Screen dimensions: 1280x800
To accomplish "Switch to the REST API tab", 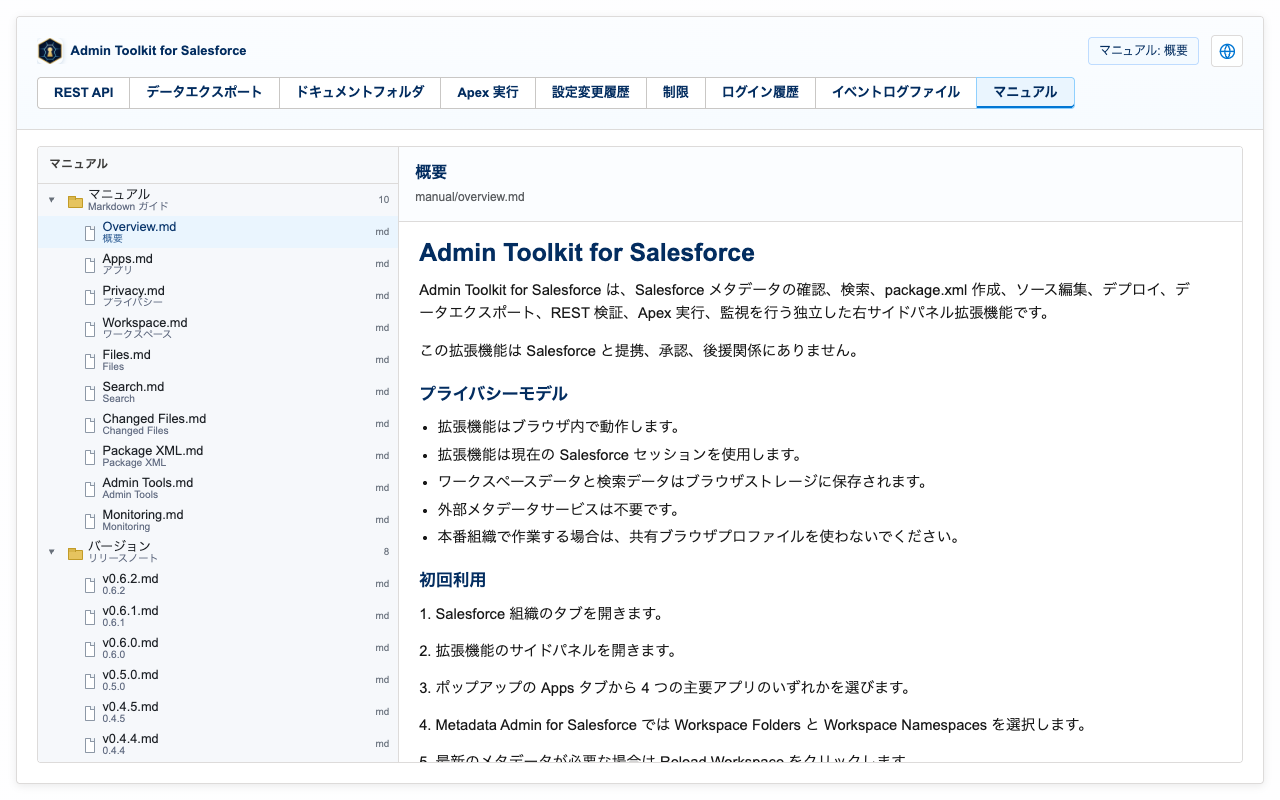I will (84, 92).
